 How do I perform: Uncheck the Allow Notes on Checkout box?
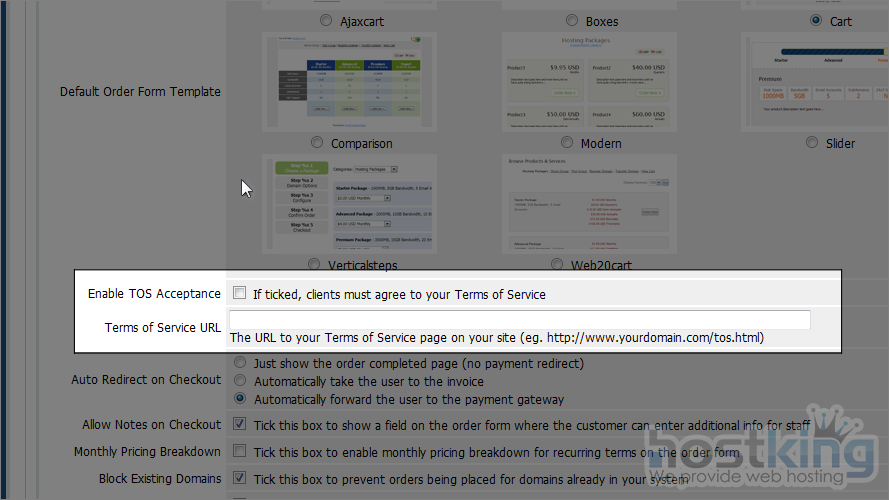click(x=240, y=424)
